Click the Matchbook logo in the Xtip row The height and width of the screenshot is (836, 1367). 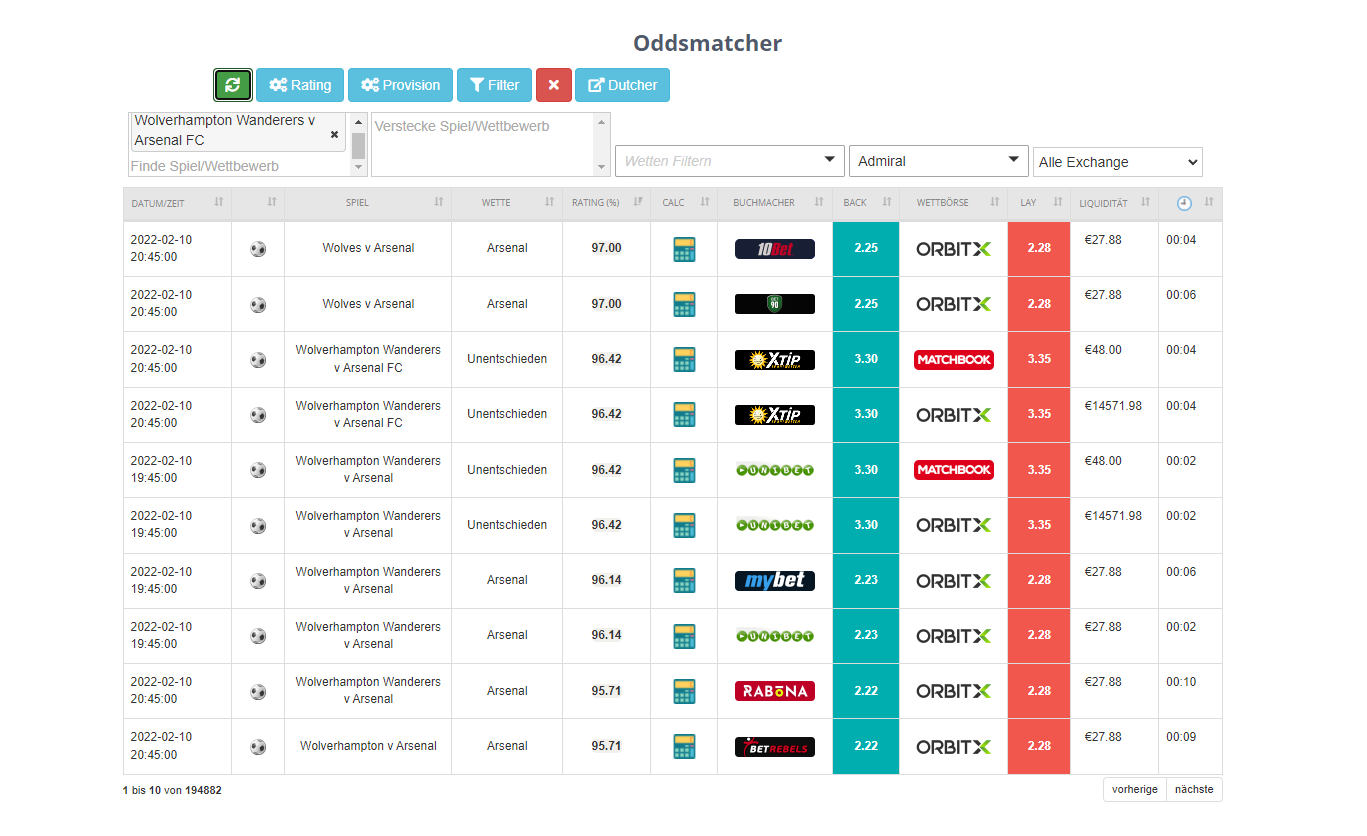click(954, 359)
